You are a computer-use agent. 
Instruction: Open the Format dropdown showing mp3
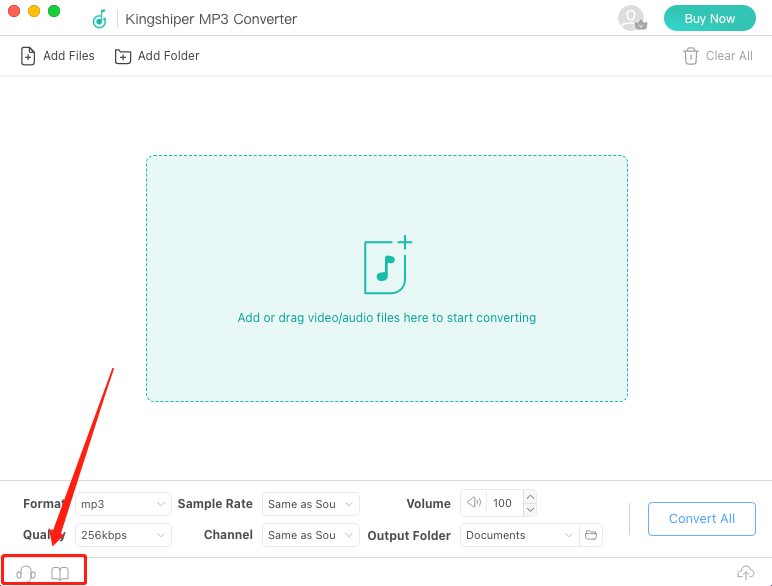point(123,504)
